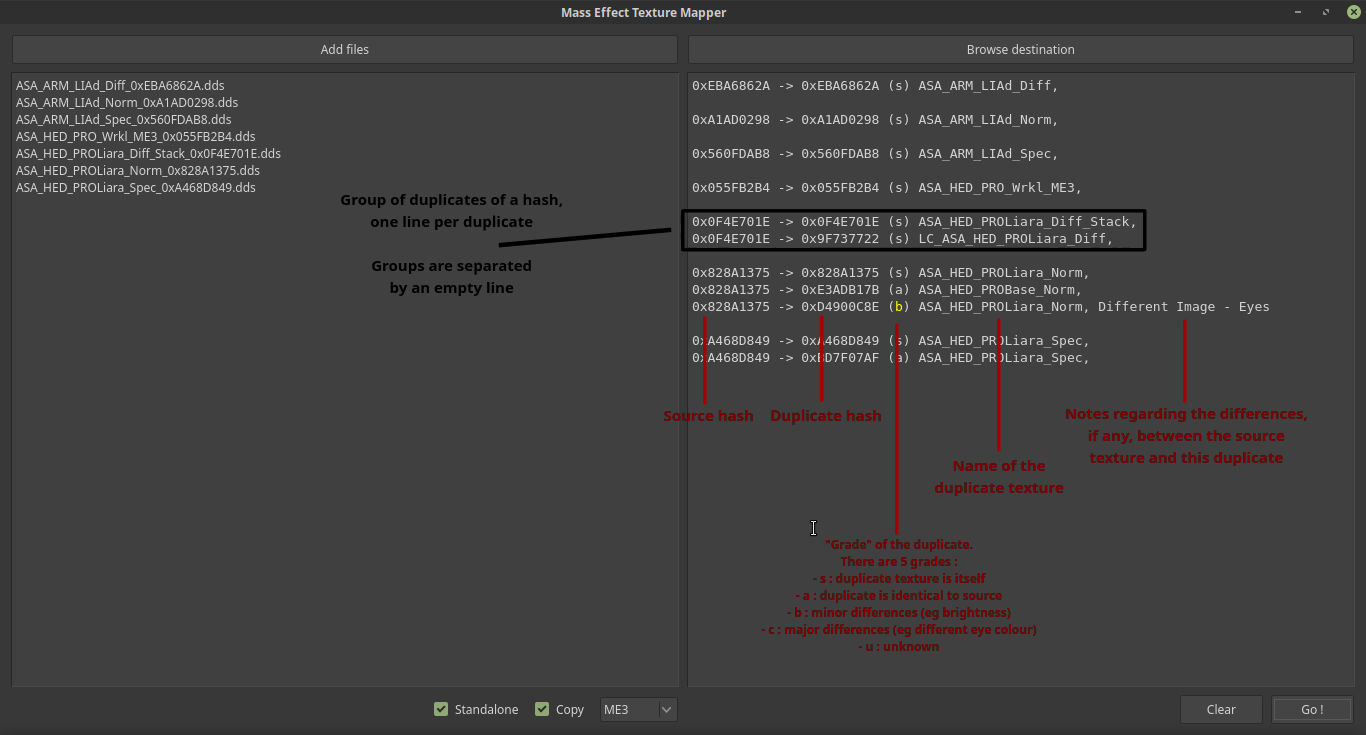Click output line 0x828A1375 (s) ASA_HED_PROLiara_Norm
This screenshot has height=735, width=1366.
(890, 273)
